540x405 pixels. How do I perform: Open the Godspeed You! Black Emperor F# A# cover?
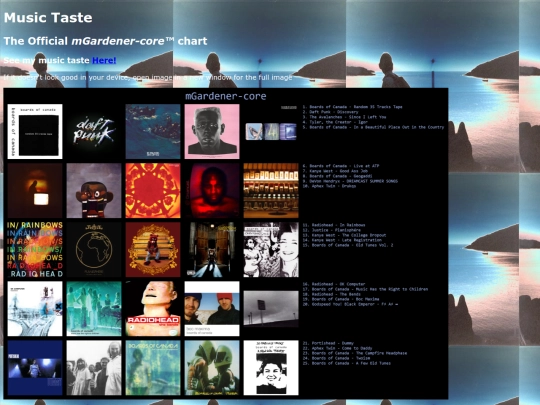pos(271,309)
